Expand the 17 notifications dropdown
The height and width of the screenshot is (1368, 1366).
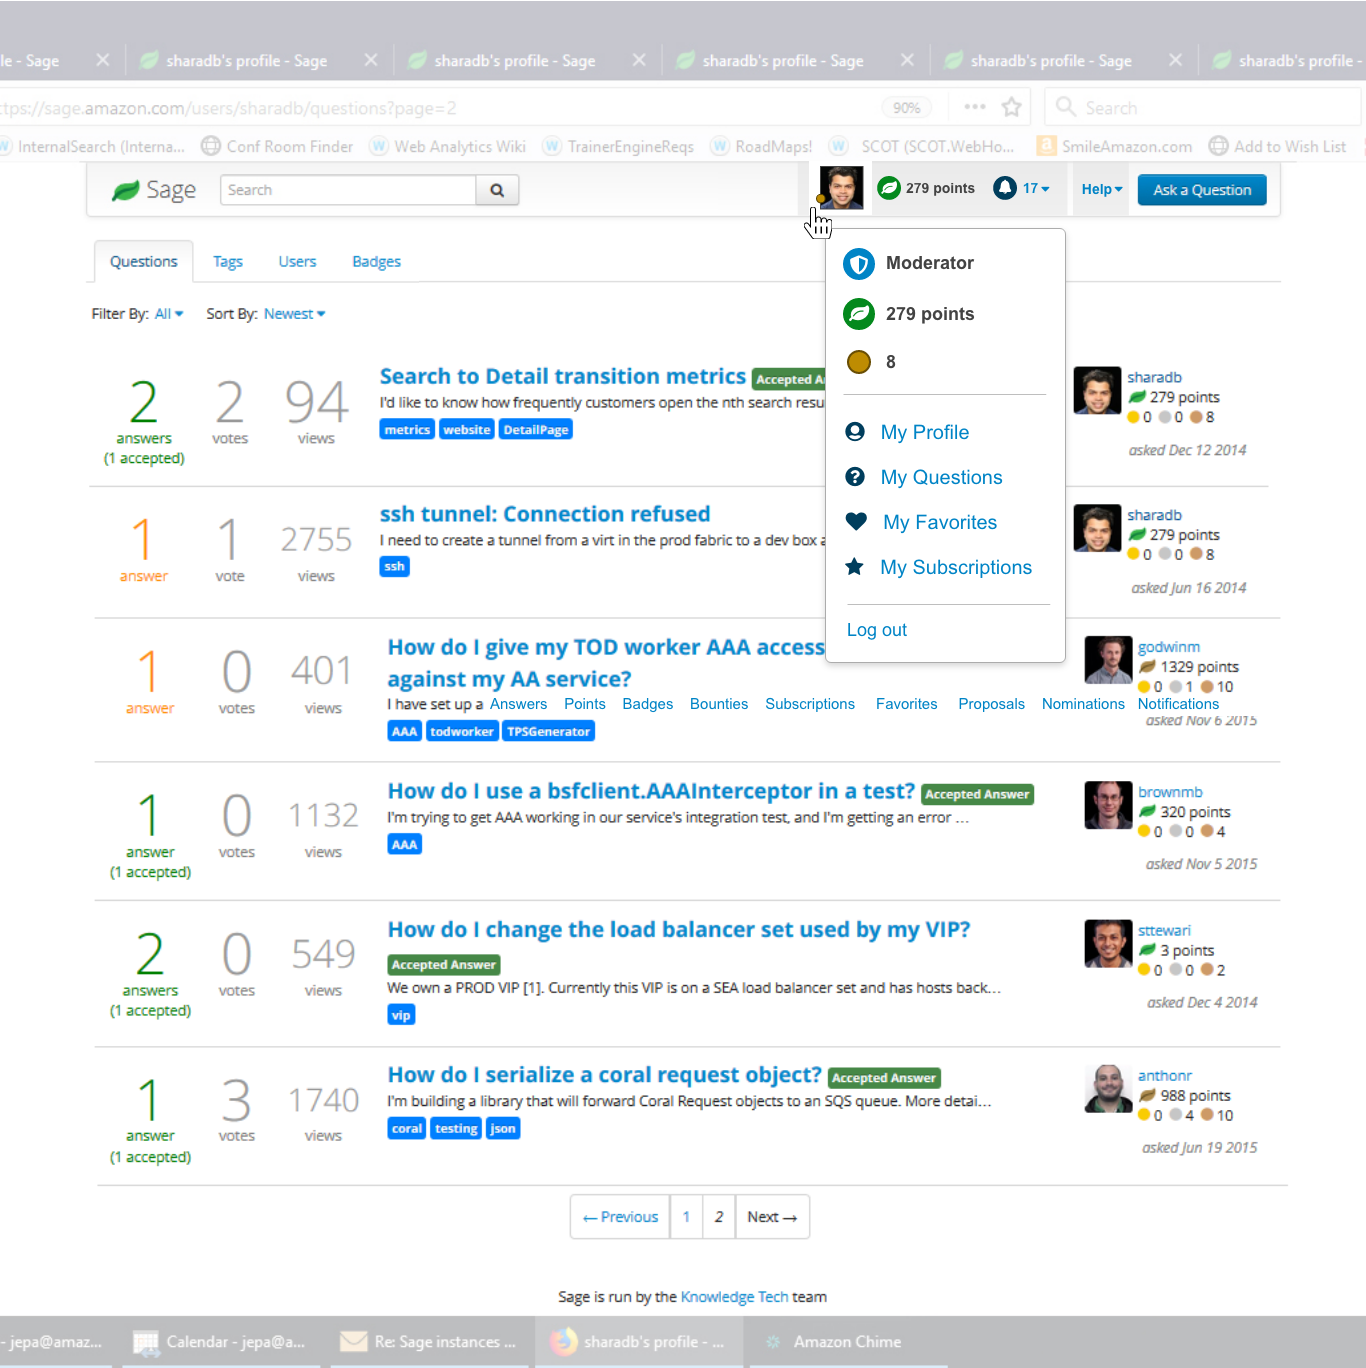tap(1036, 188)
